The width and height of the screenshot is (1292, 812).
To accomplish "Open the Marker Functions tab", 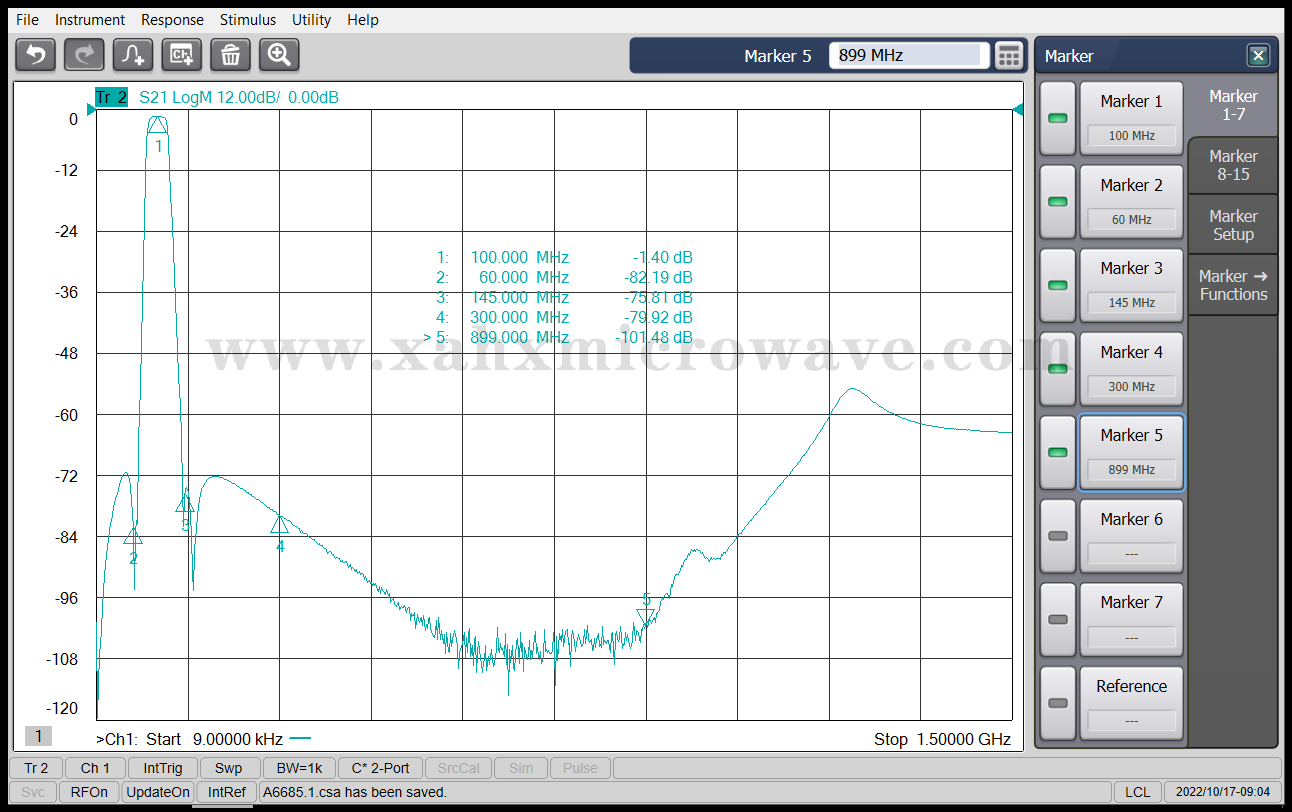I will [1232, 285].
